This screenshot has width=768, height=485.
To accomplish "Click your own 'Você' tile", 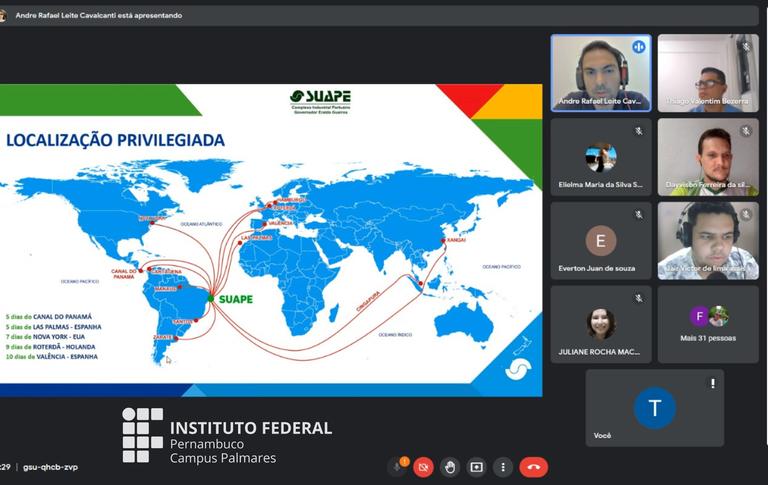I will pyautogui.click(x=654, y=408).
